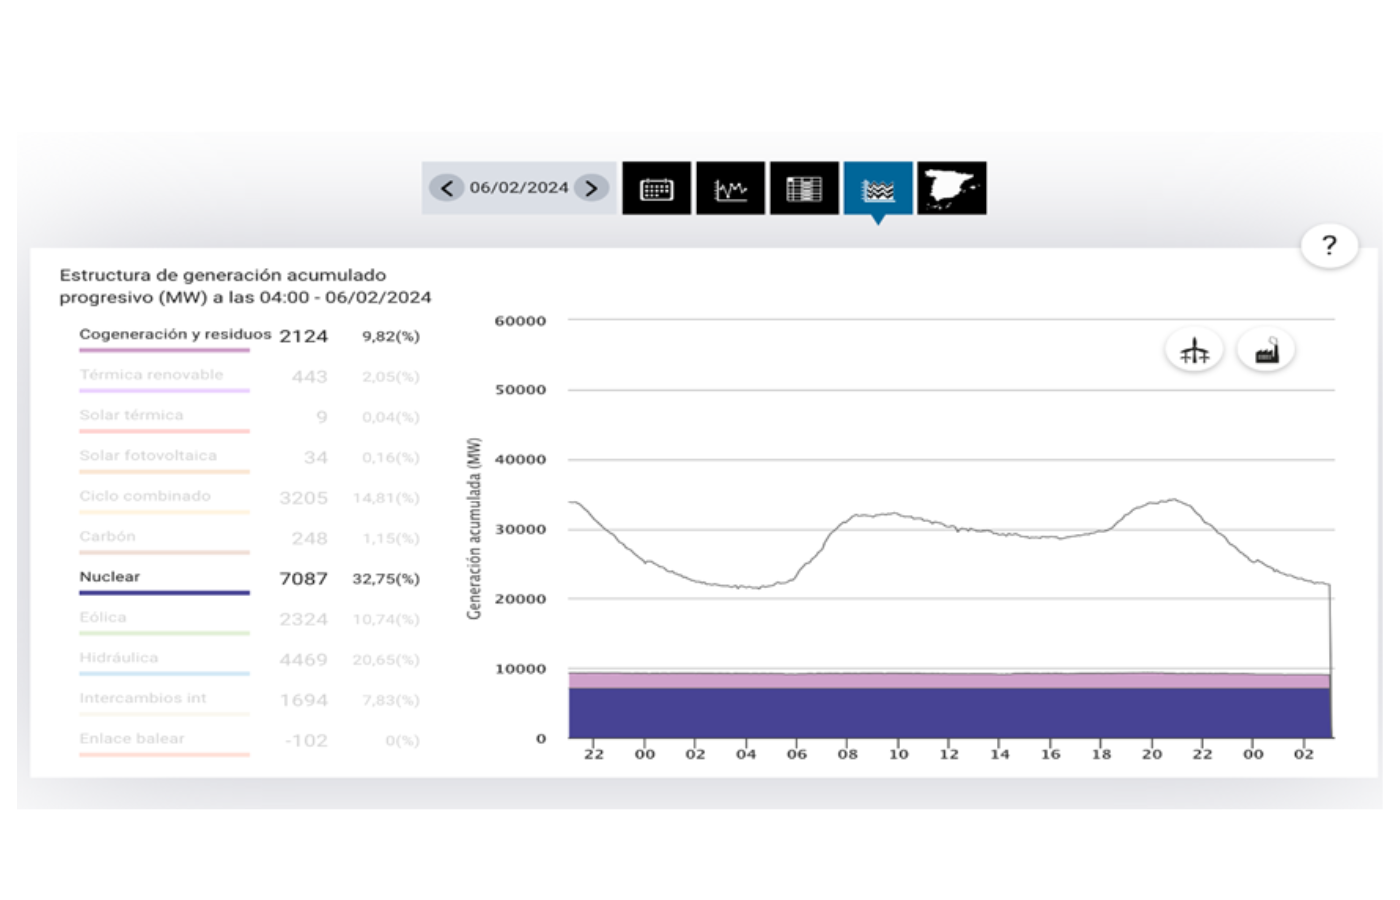This screenshot has height=900, width=1400.
Task: Click the Carbón value 248
Action: (x=309, y=539)
